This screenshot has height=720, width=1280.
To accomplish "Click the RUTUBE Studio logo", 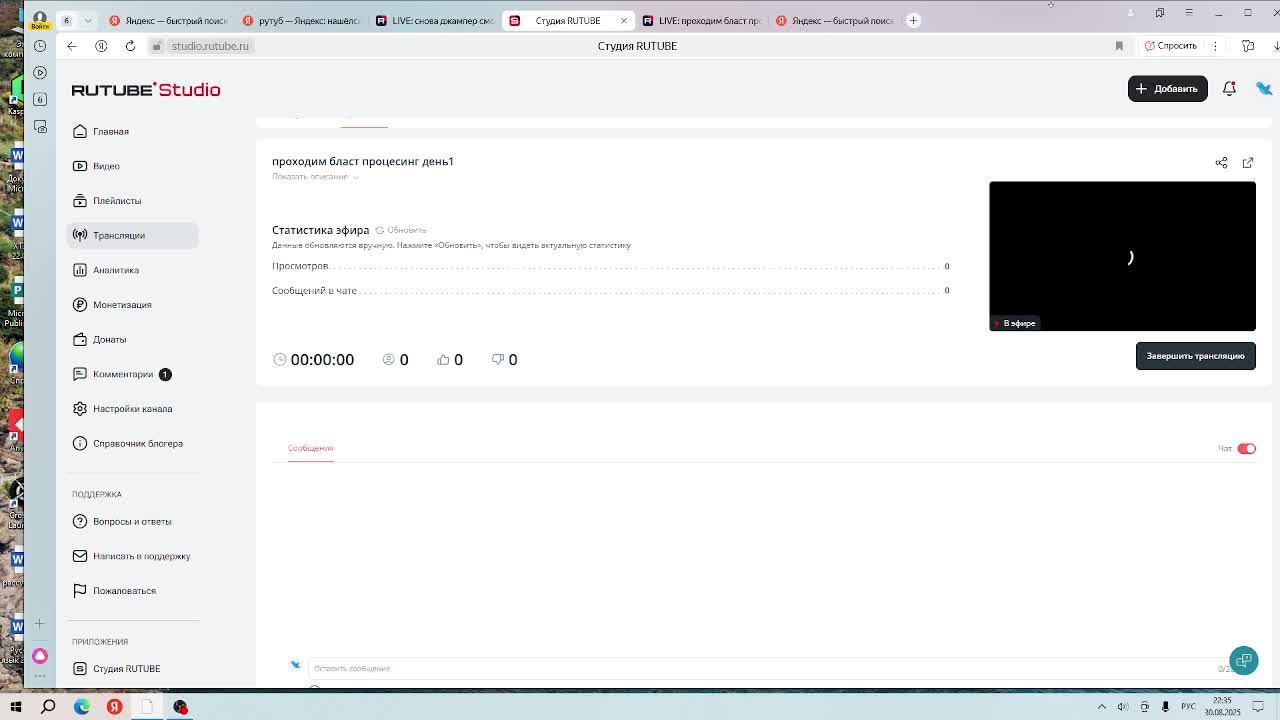I will click(x=146, y=89).
